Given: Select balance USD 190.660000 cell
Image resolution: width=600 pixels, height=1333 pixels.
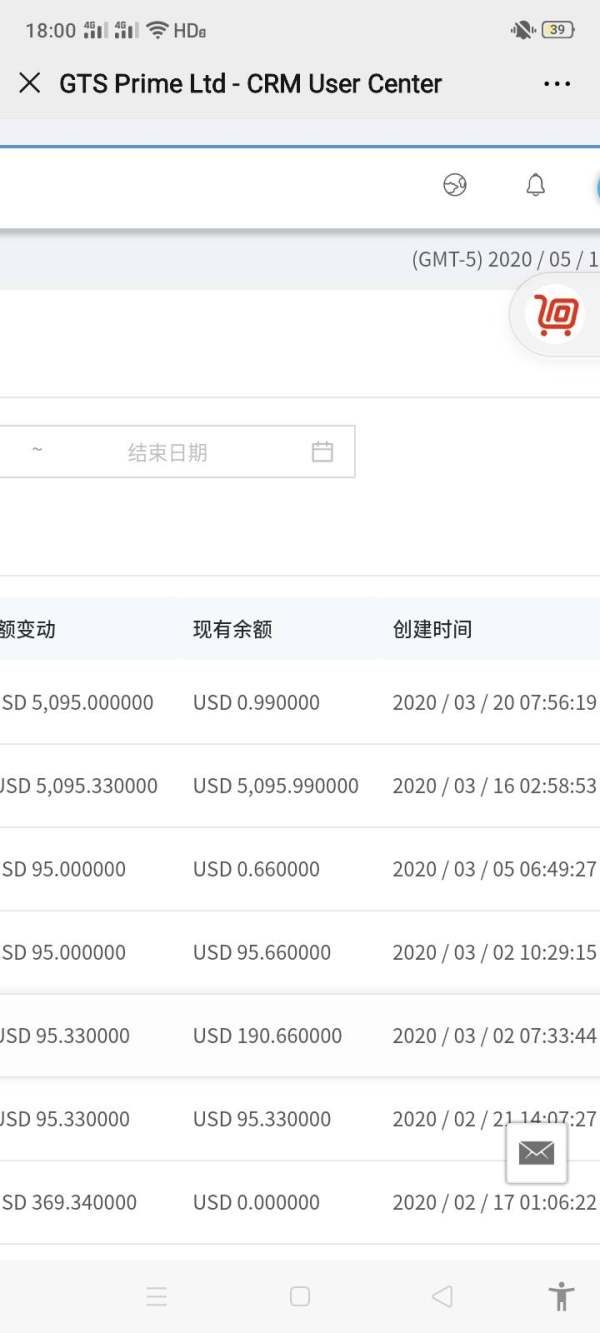Looking at the screenshot, I should 267,1036.
